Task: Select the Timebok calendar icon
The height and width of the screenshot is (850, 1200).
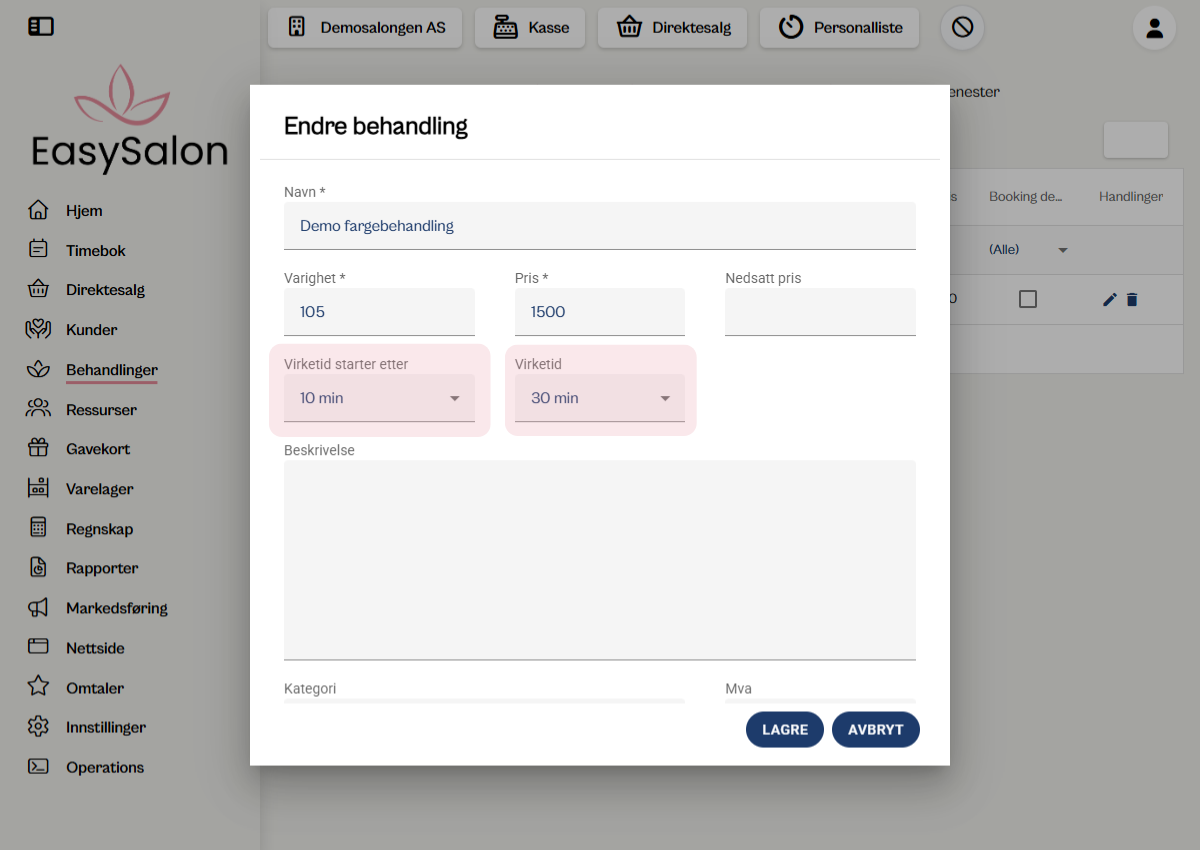Action: (x=40, y=250)
